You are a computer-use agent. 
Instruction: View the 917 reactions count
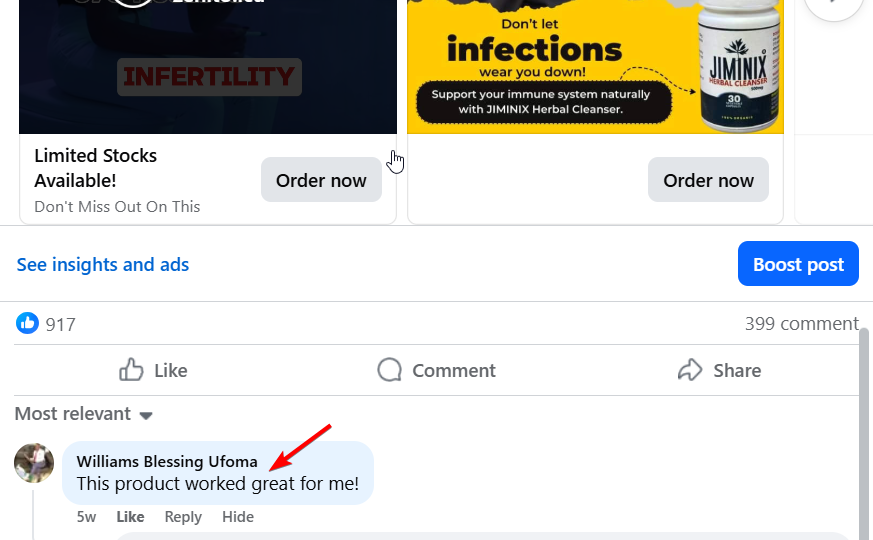(60, 325)
